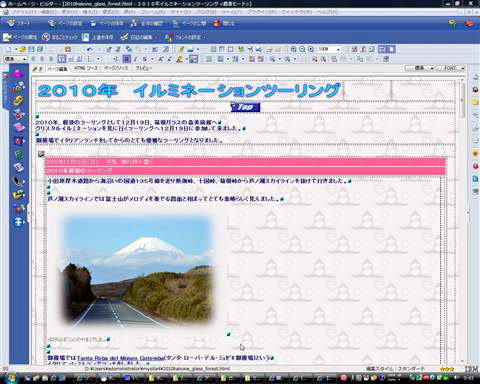
Task: Click the zoom out magnifier icon
Action: point(302,49)
